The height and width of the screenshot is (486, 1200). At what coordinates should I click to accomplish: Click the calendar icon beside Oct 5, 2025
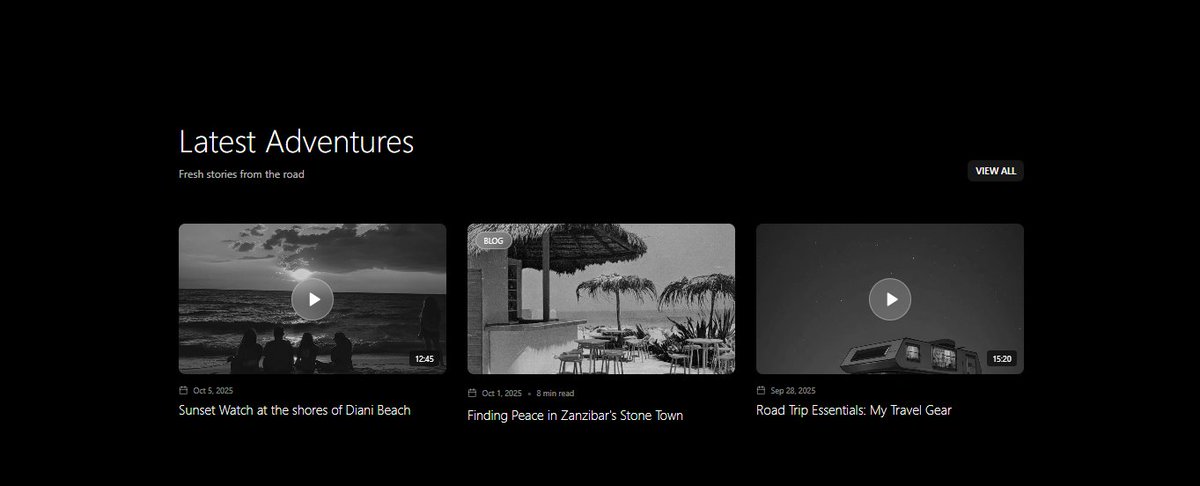point(183,390)
